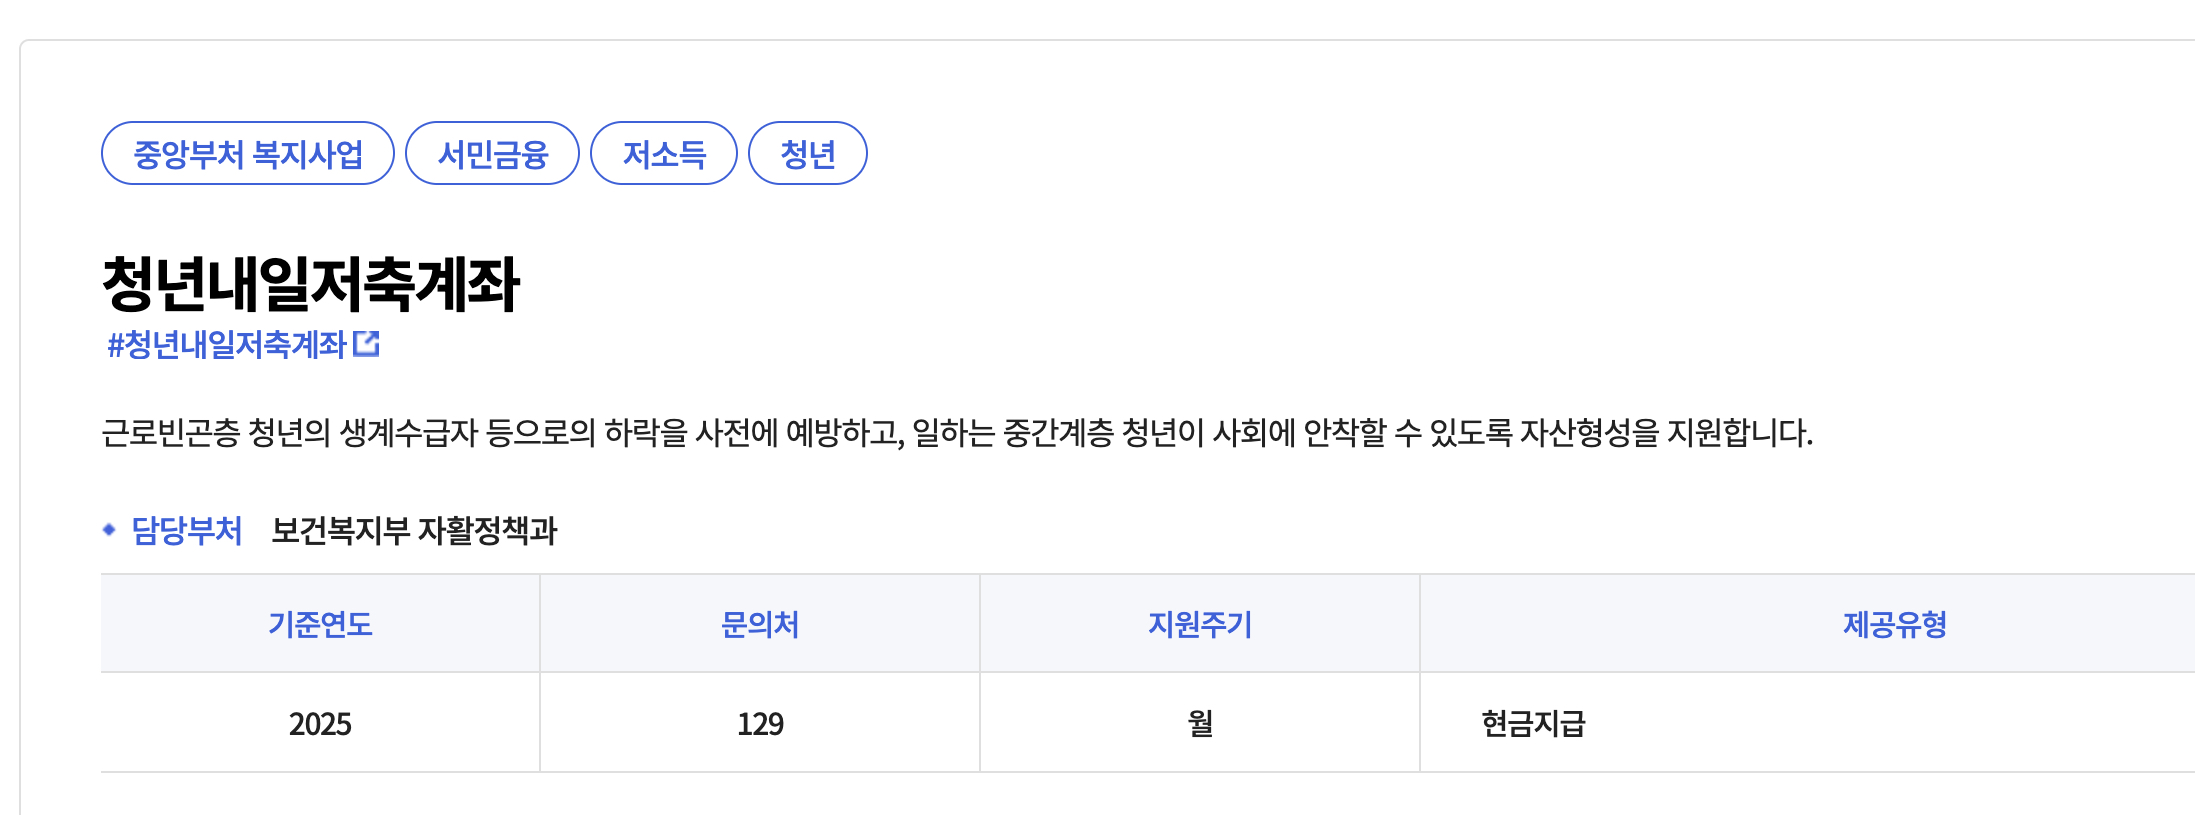2195x815 pixels.
Task: Select the 서민금융 tag chip
Action: [492, 152]
